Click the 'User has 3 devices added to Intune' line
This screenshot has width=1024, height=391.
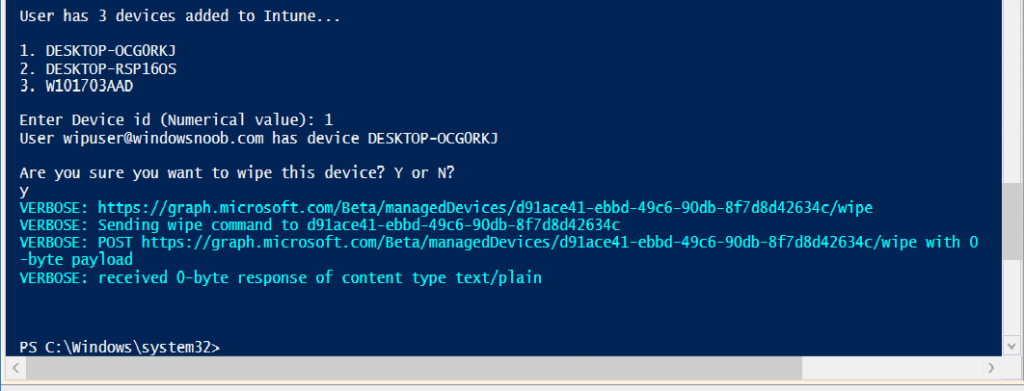180,16
